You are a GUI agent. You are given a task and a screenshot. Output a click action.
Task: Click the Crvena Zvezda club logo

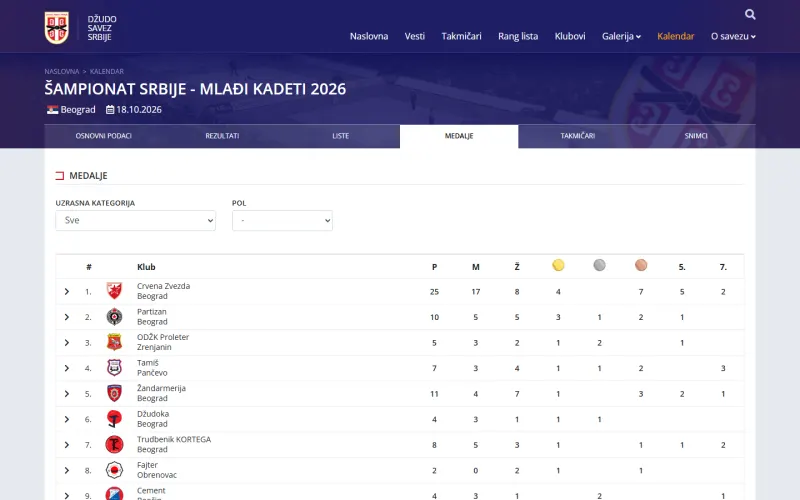114,291
